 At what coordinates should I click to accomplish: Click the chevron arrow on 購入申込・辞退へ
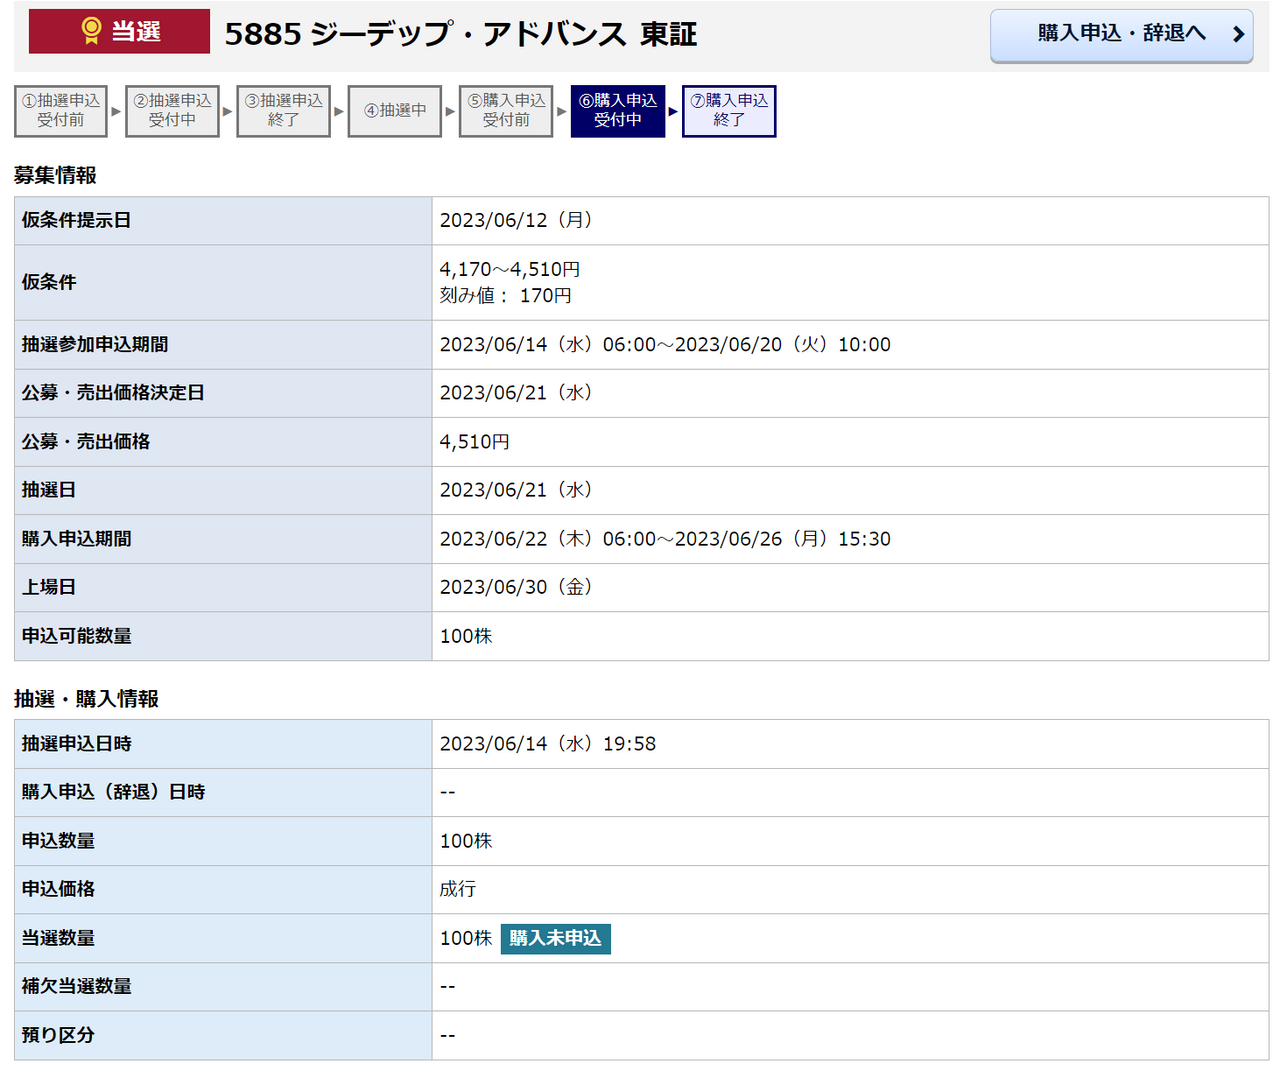click(x=1238, y=34)
